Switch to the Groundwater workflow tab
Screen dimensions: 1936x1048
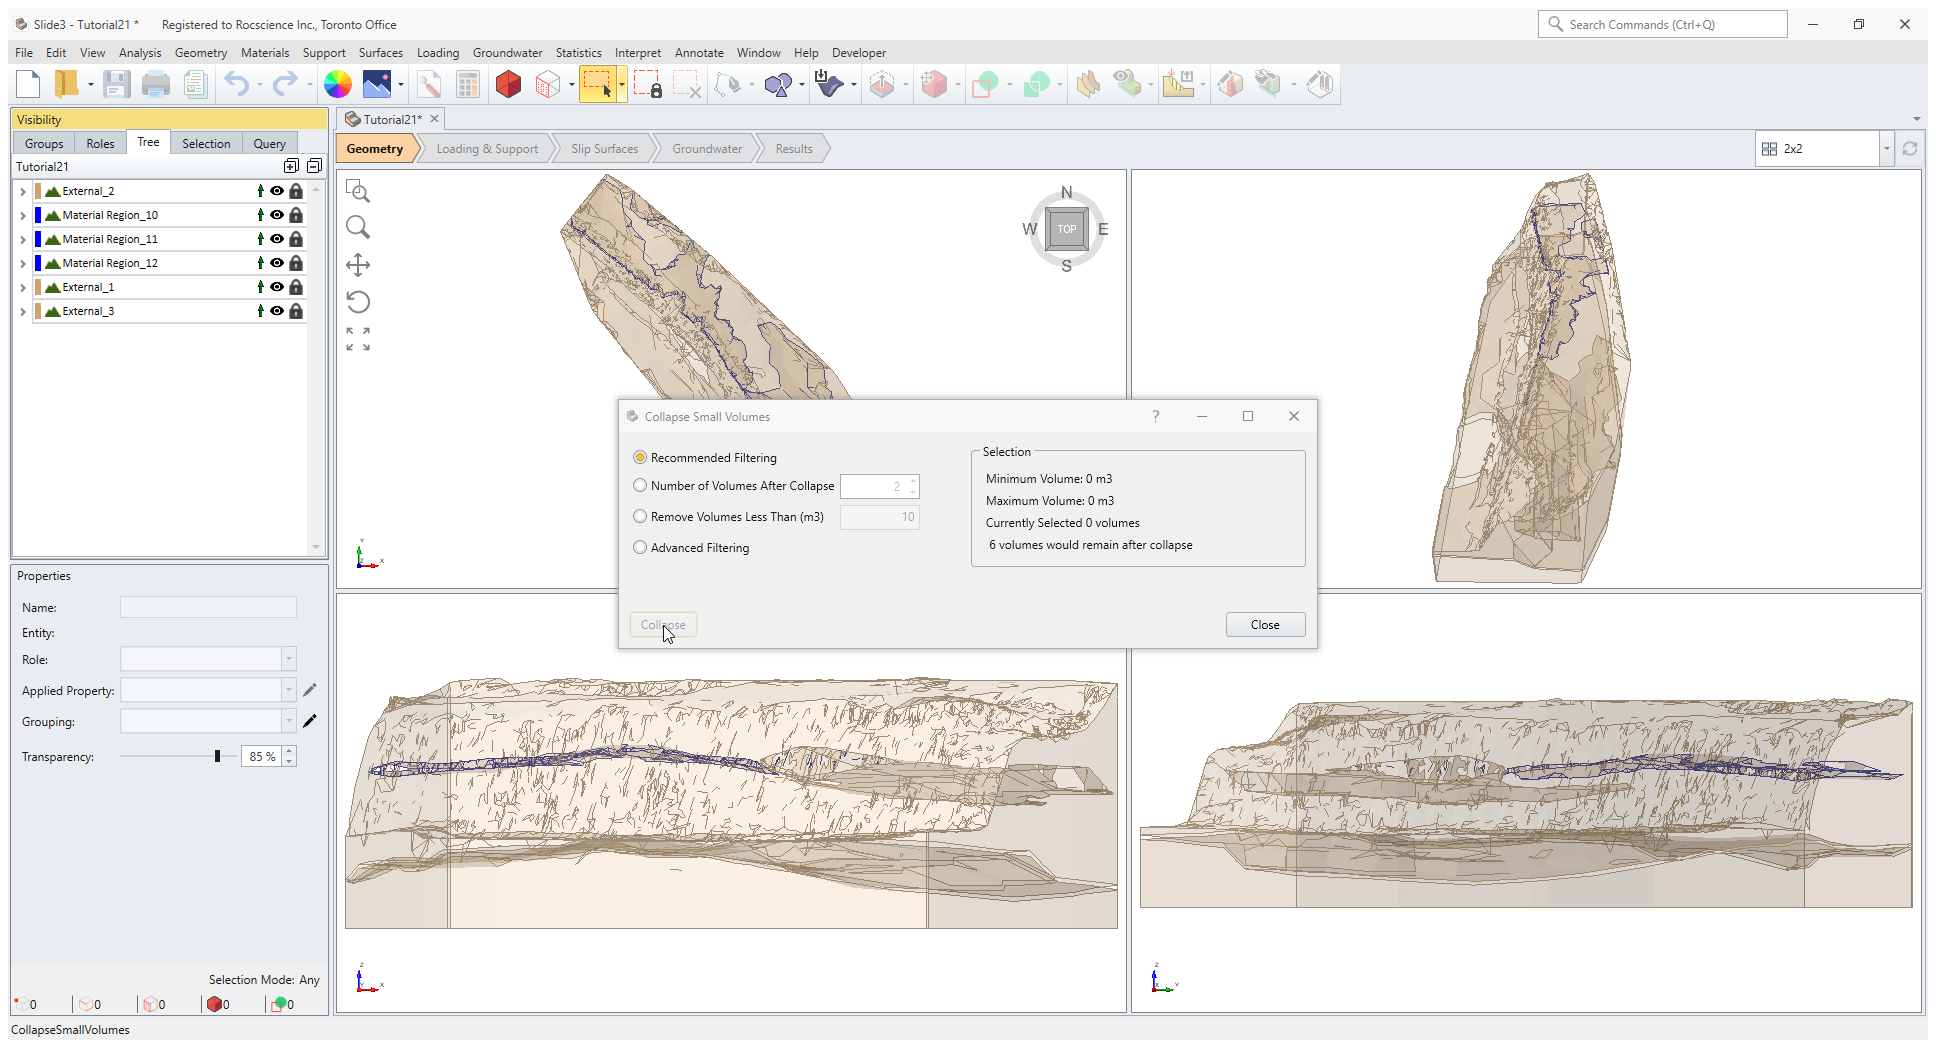pos(707,148)
